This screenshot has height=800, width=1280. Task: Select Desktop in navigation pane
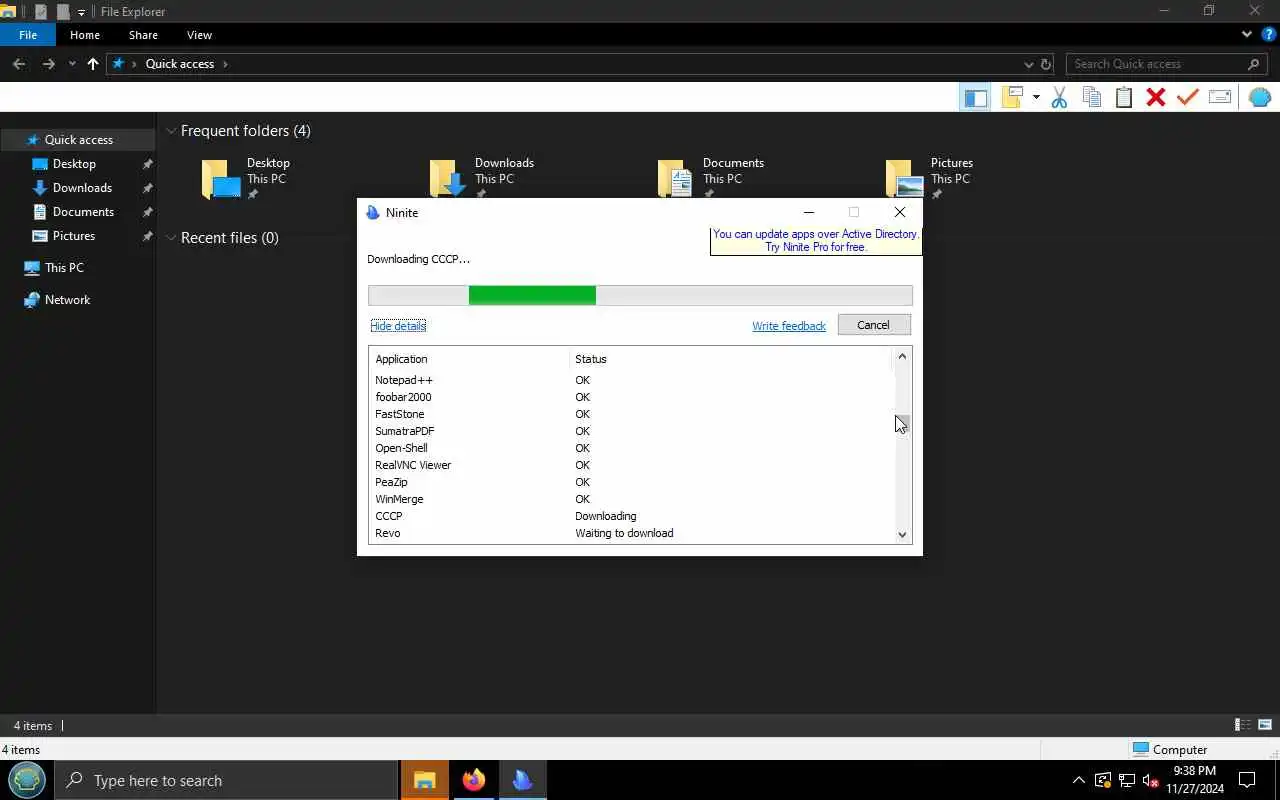pos(74,164)
